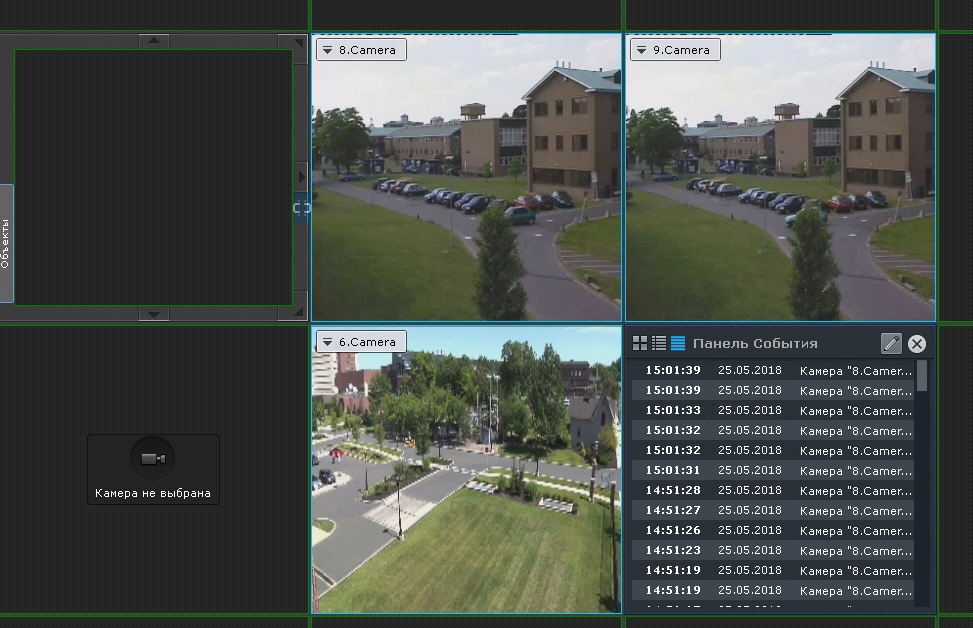Viewport: 973px width, 628px height.
Task: Select the 6.Camera video feed
Action: click(x=466, y=480)
